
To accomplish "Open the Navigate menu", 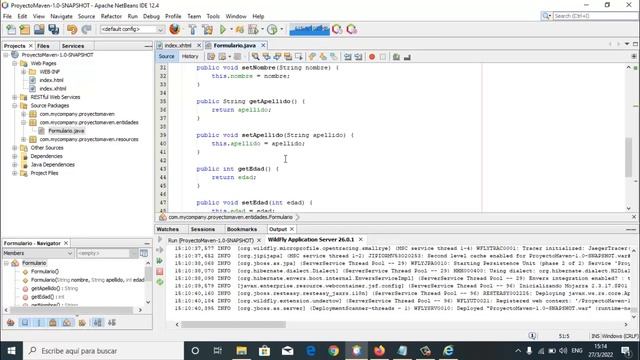I will pos(61,16).
